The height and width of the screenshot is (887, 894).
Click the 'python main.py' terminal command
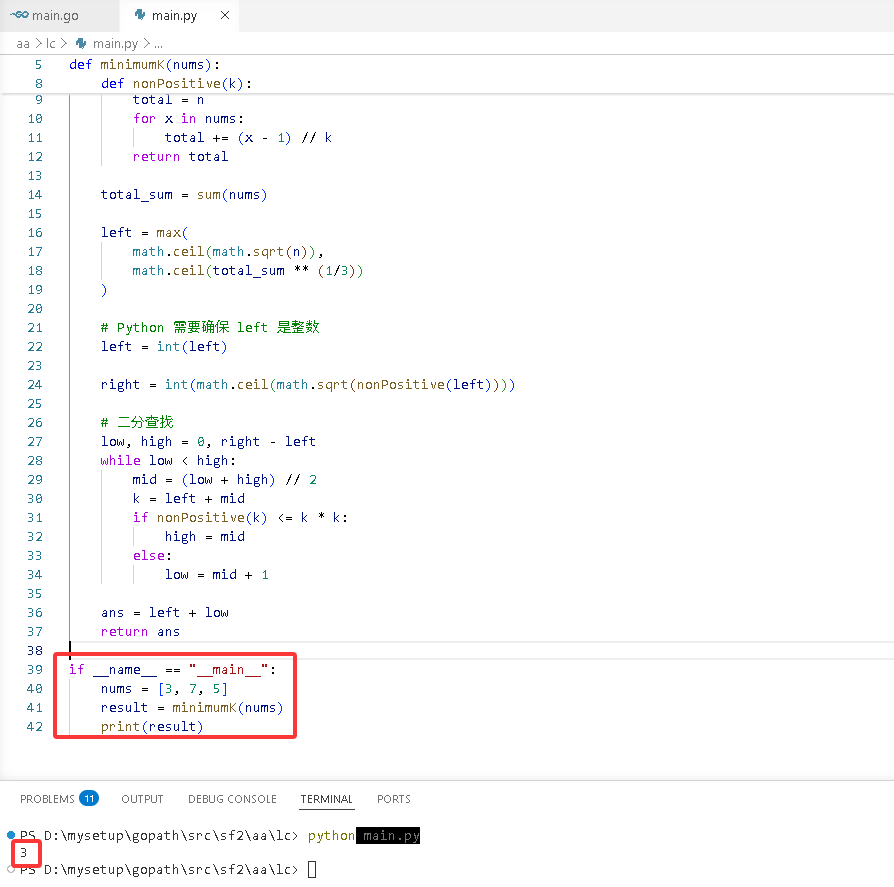(x=364, y=836)
